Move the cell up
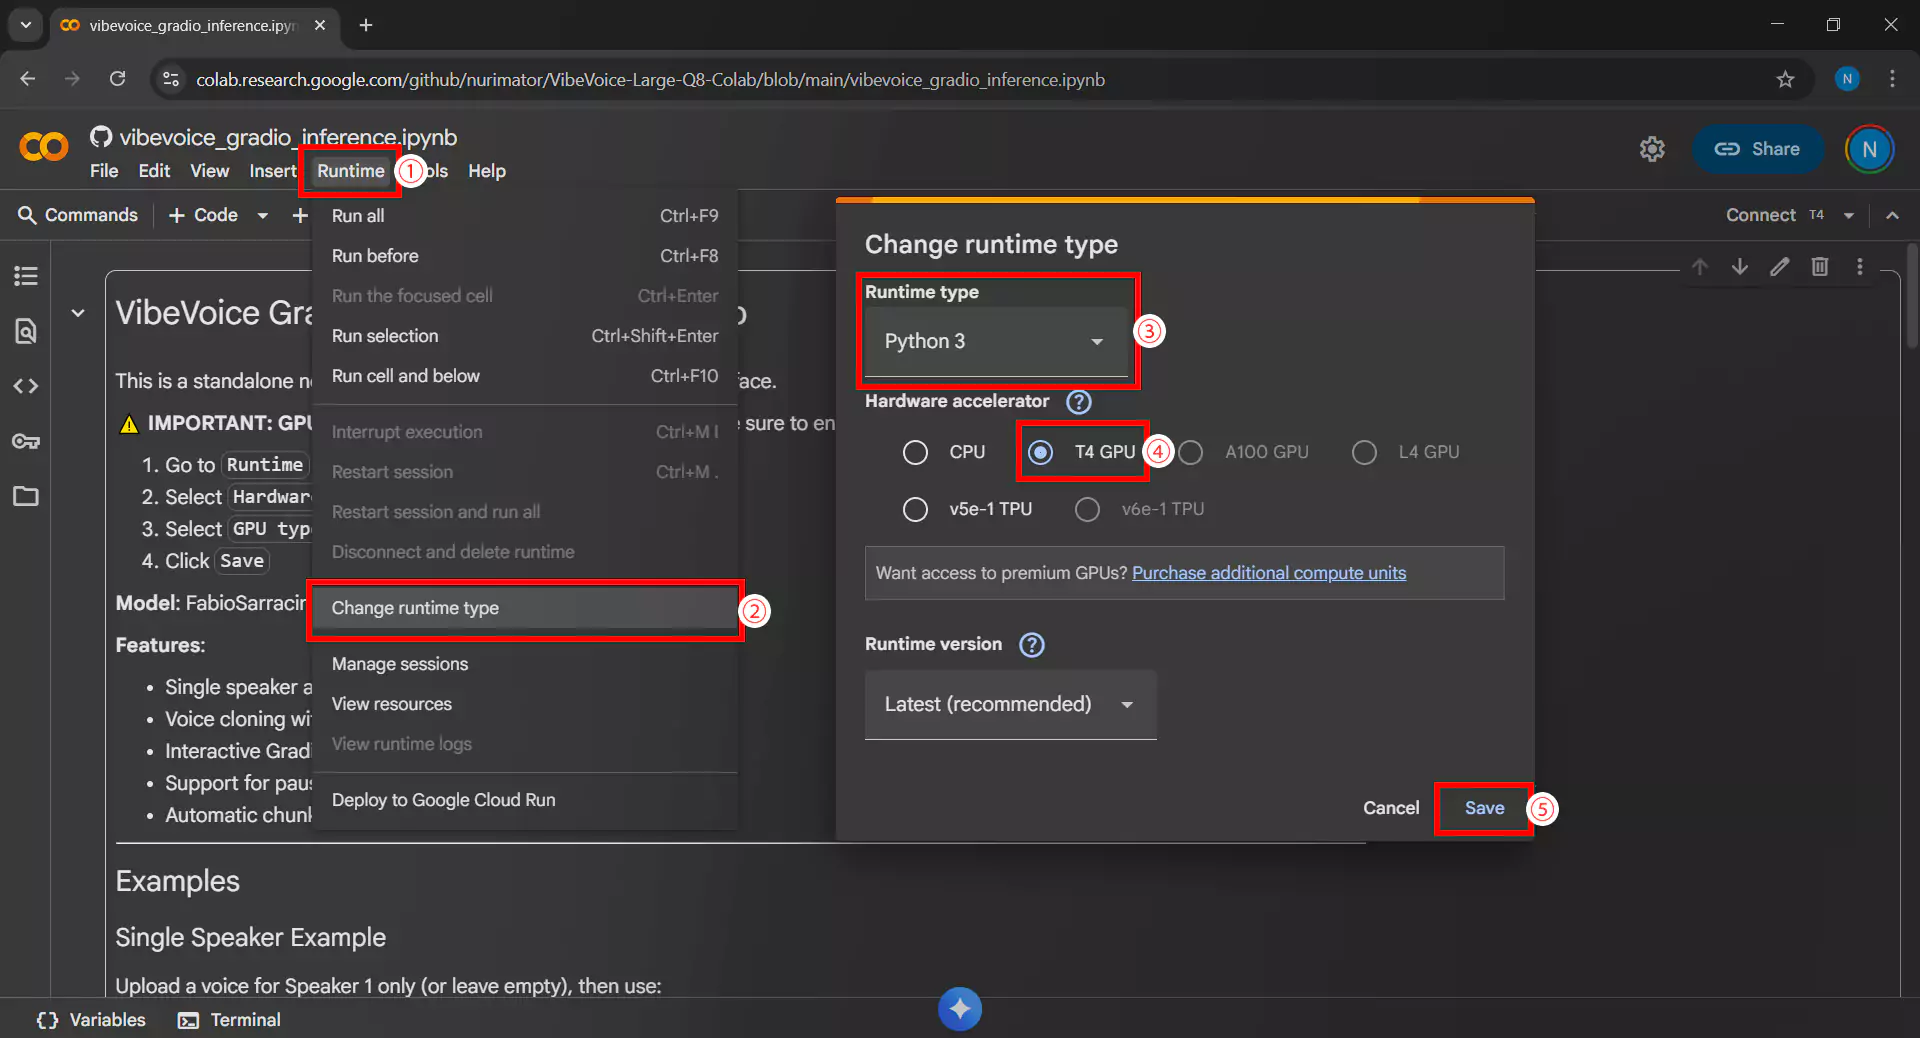 click(1700, 267)
